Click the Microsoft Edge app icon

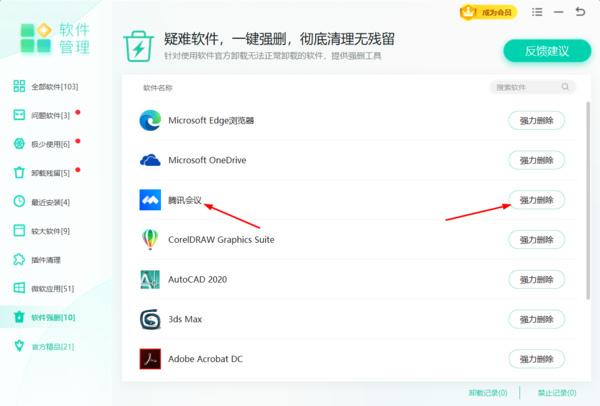coord(150,120)
